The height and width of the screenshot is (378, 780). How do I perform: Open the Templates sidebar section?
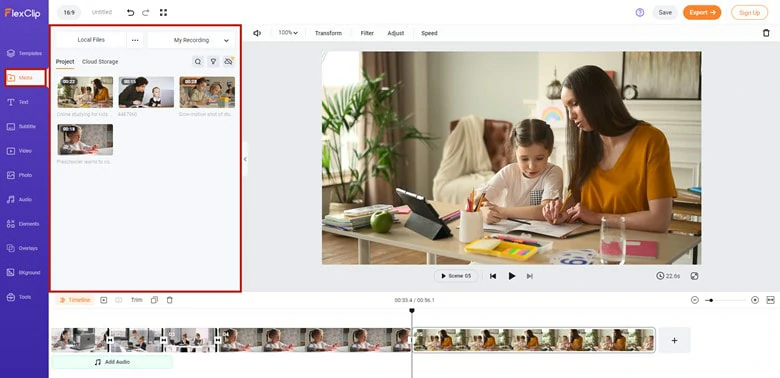24,53
